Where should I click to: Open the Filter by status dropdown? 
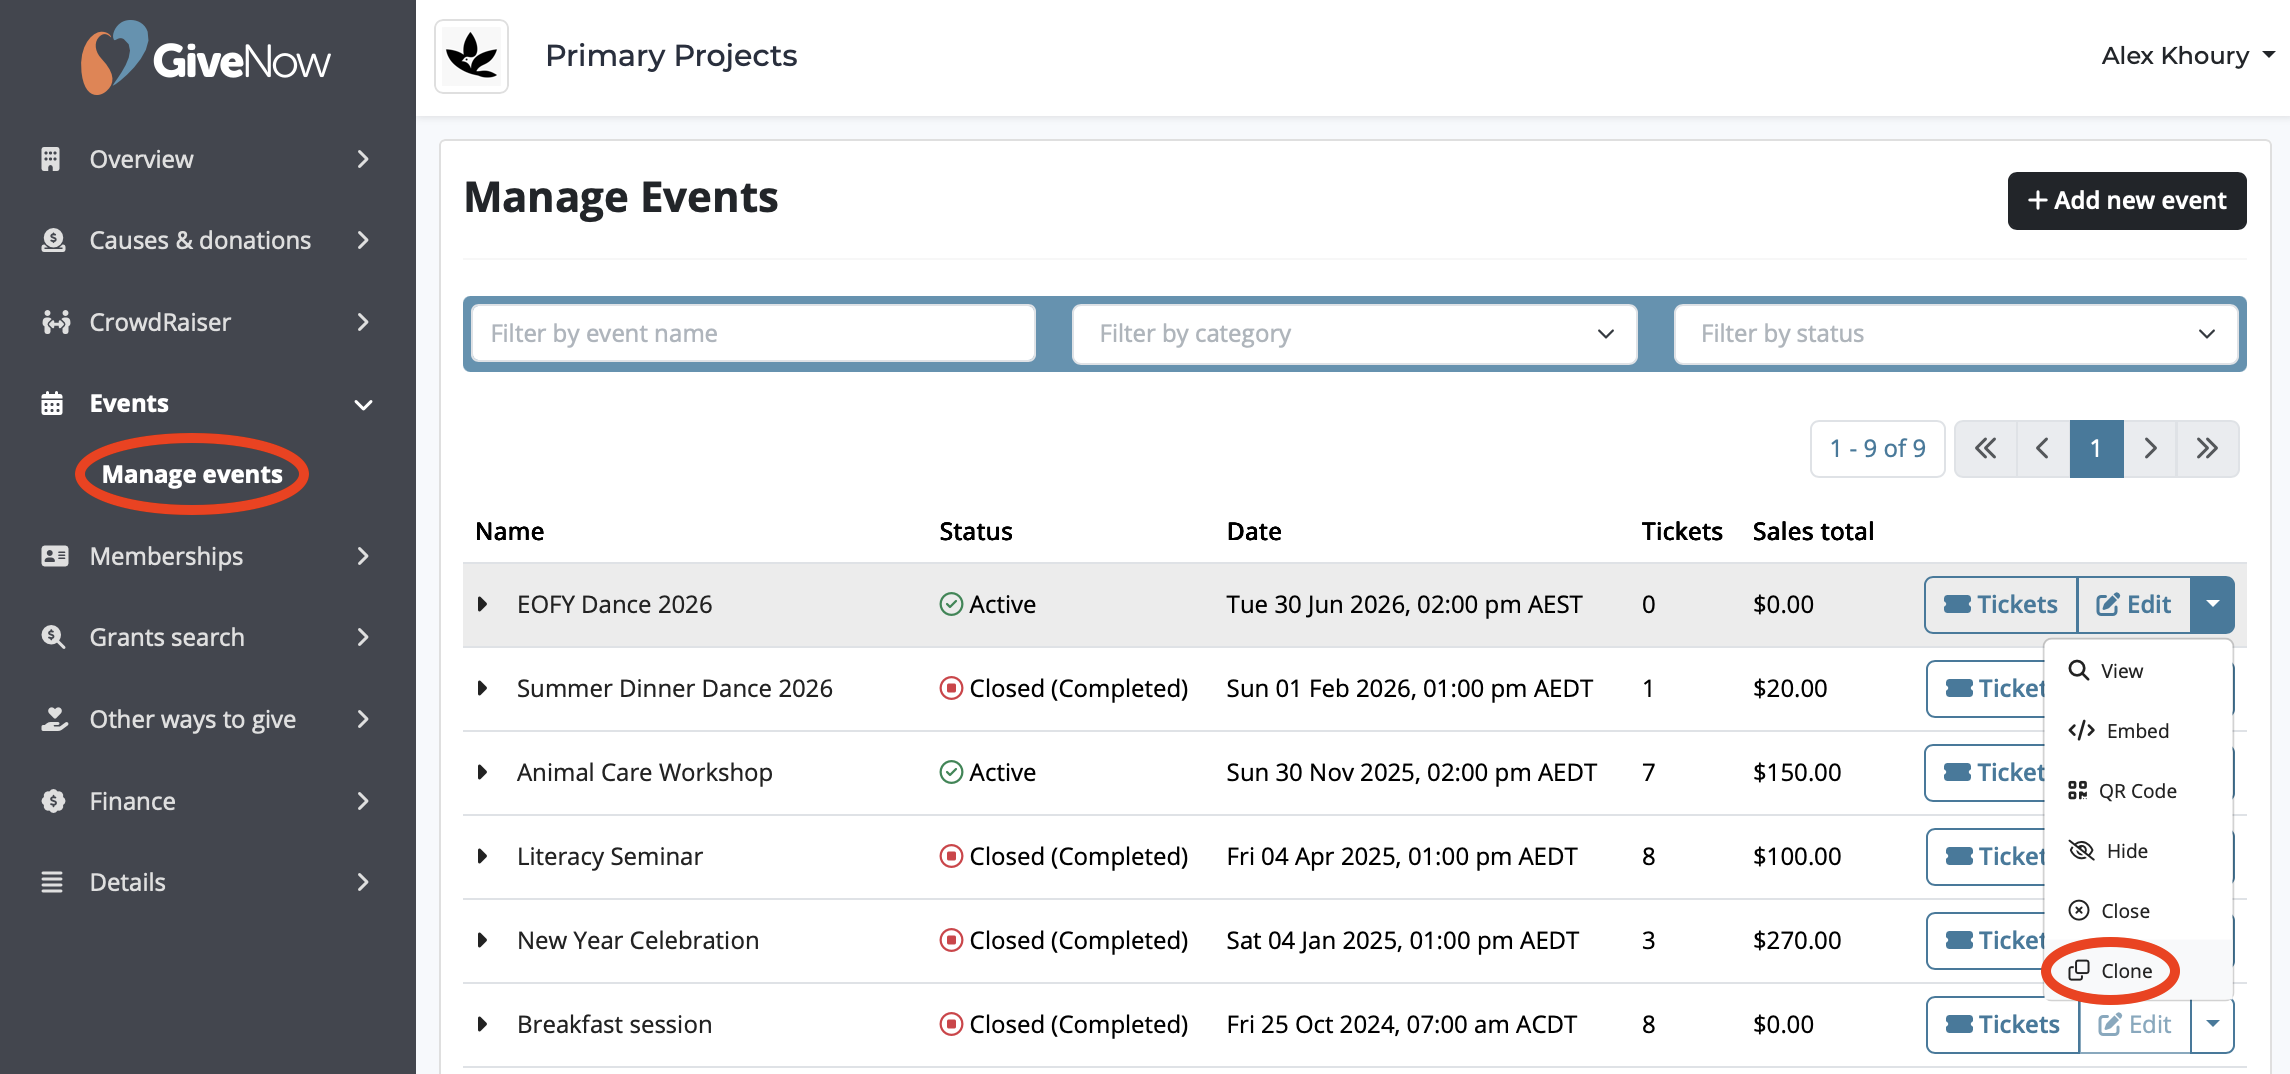[1956, 333]
